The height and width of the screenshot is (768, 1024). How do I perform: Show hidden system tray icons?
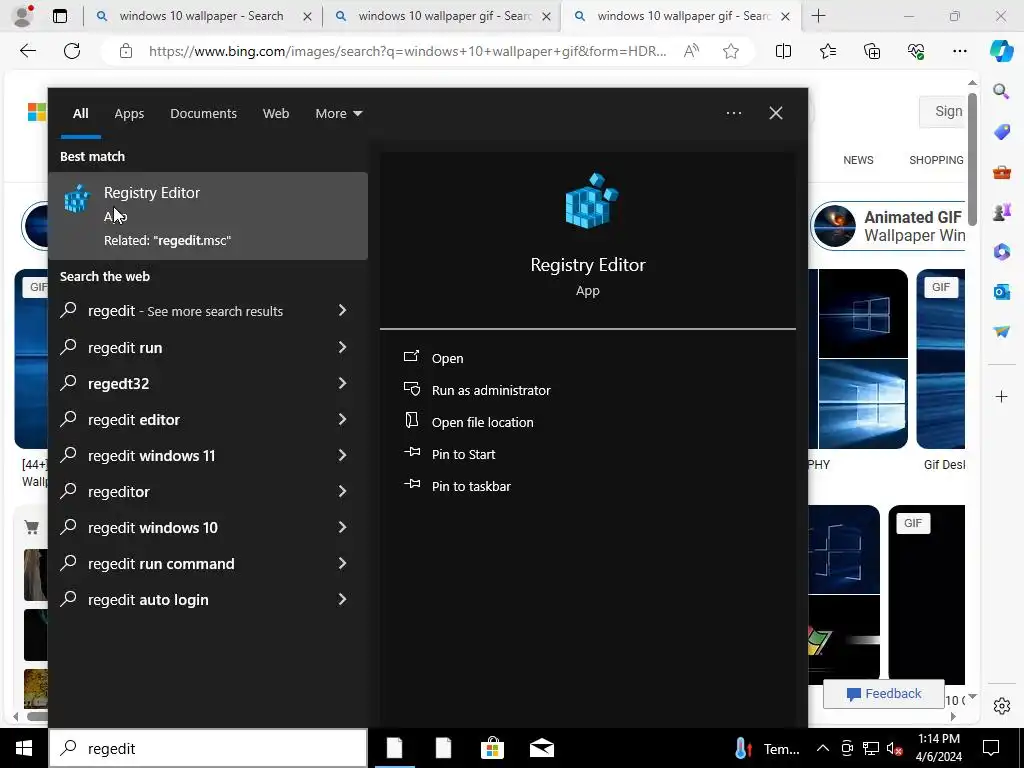(823, 748)
